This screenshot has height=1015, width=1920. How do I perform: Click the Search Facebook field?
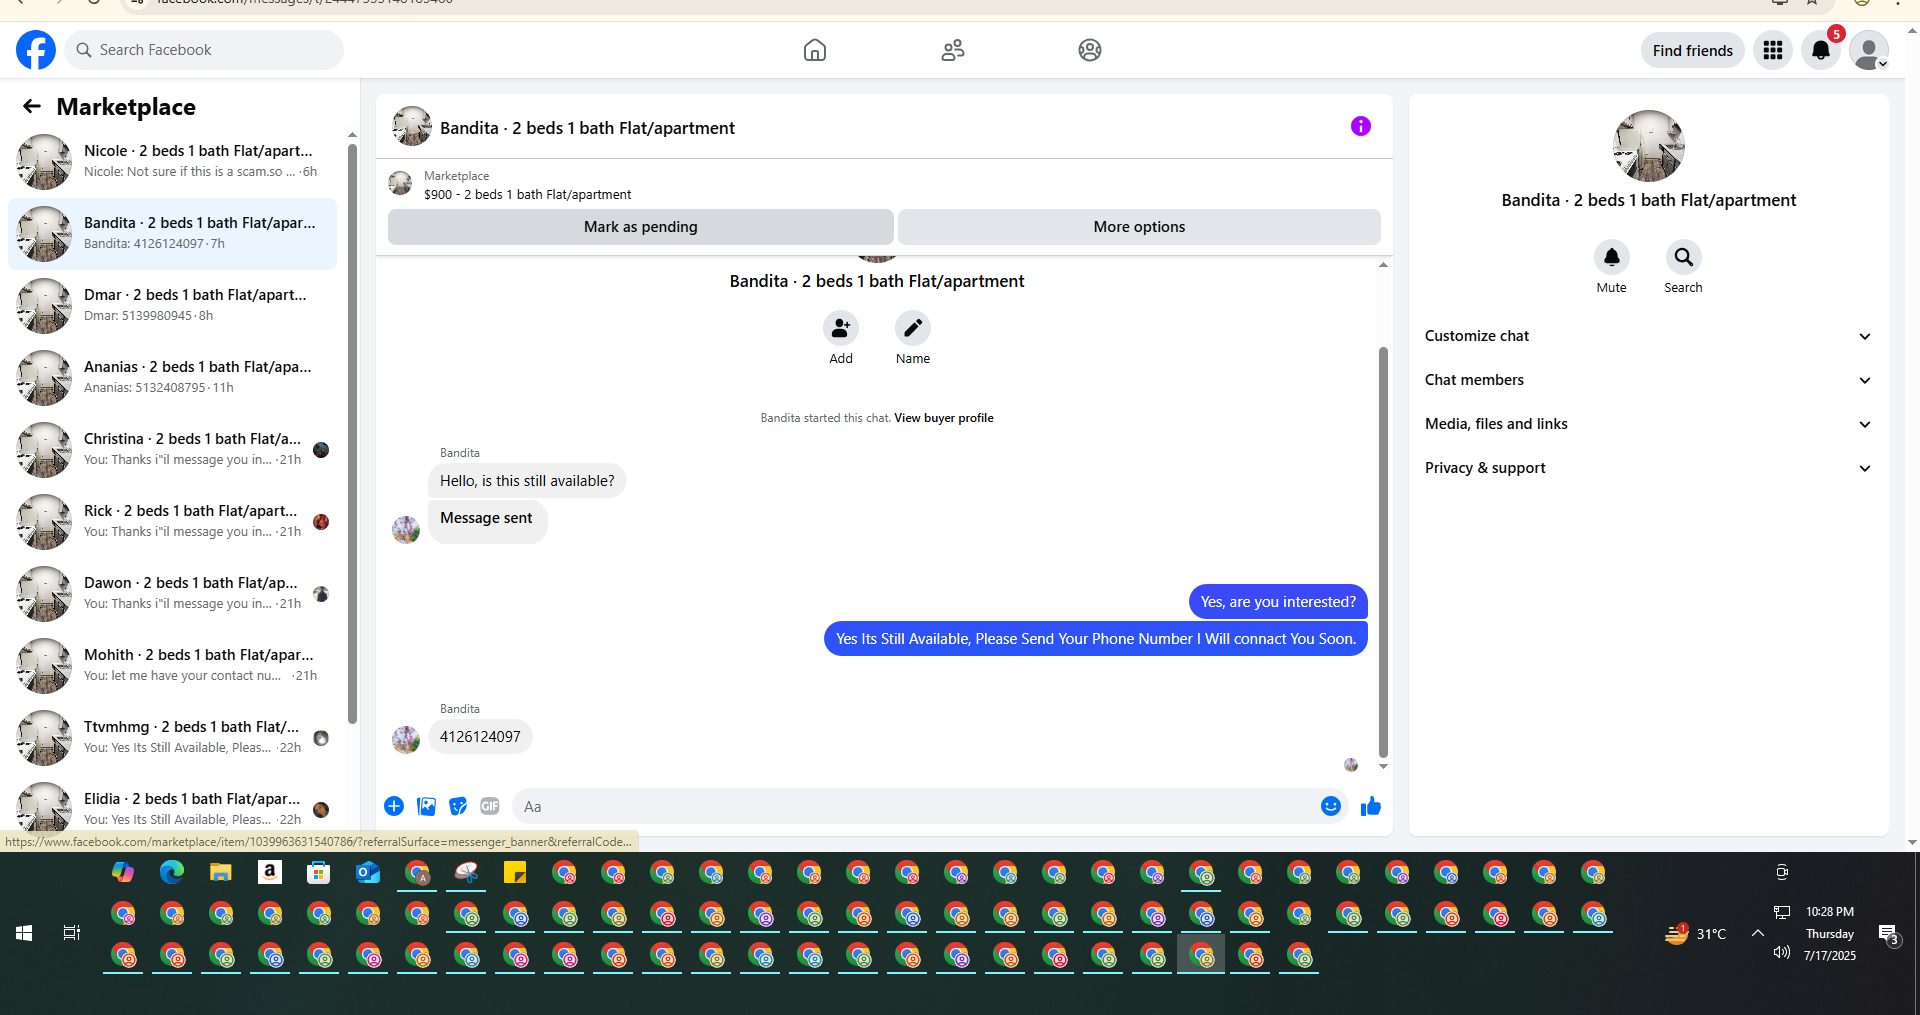[204, 50]
